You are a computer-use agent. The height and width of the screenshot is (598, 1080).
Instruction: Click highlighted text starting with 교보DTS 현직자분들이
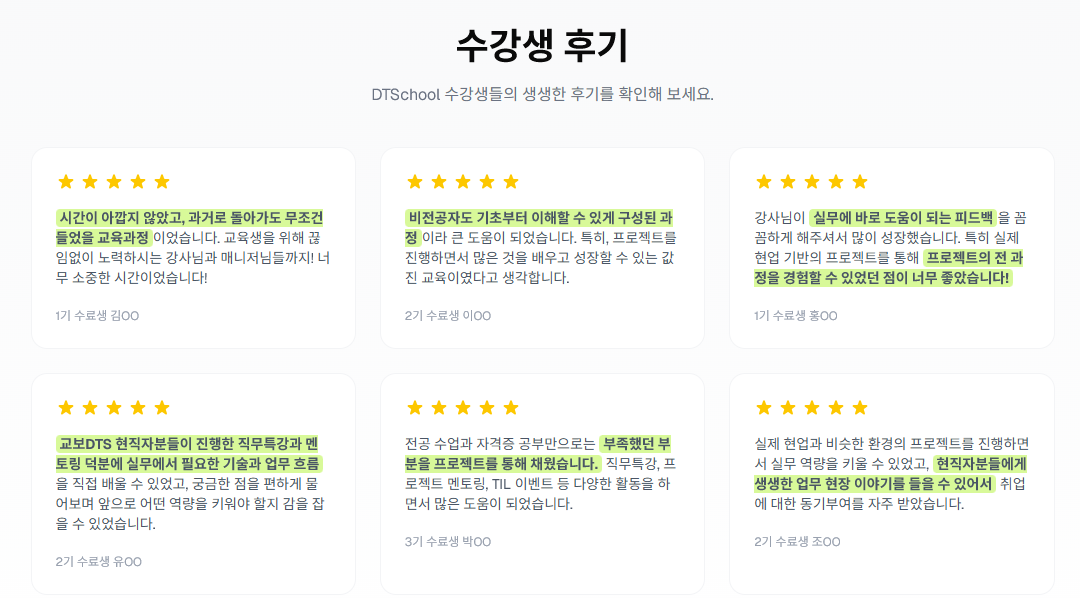click(190, 444)
